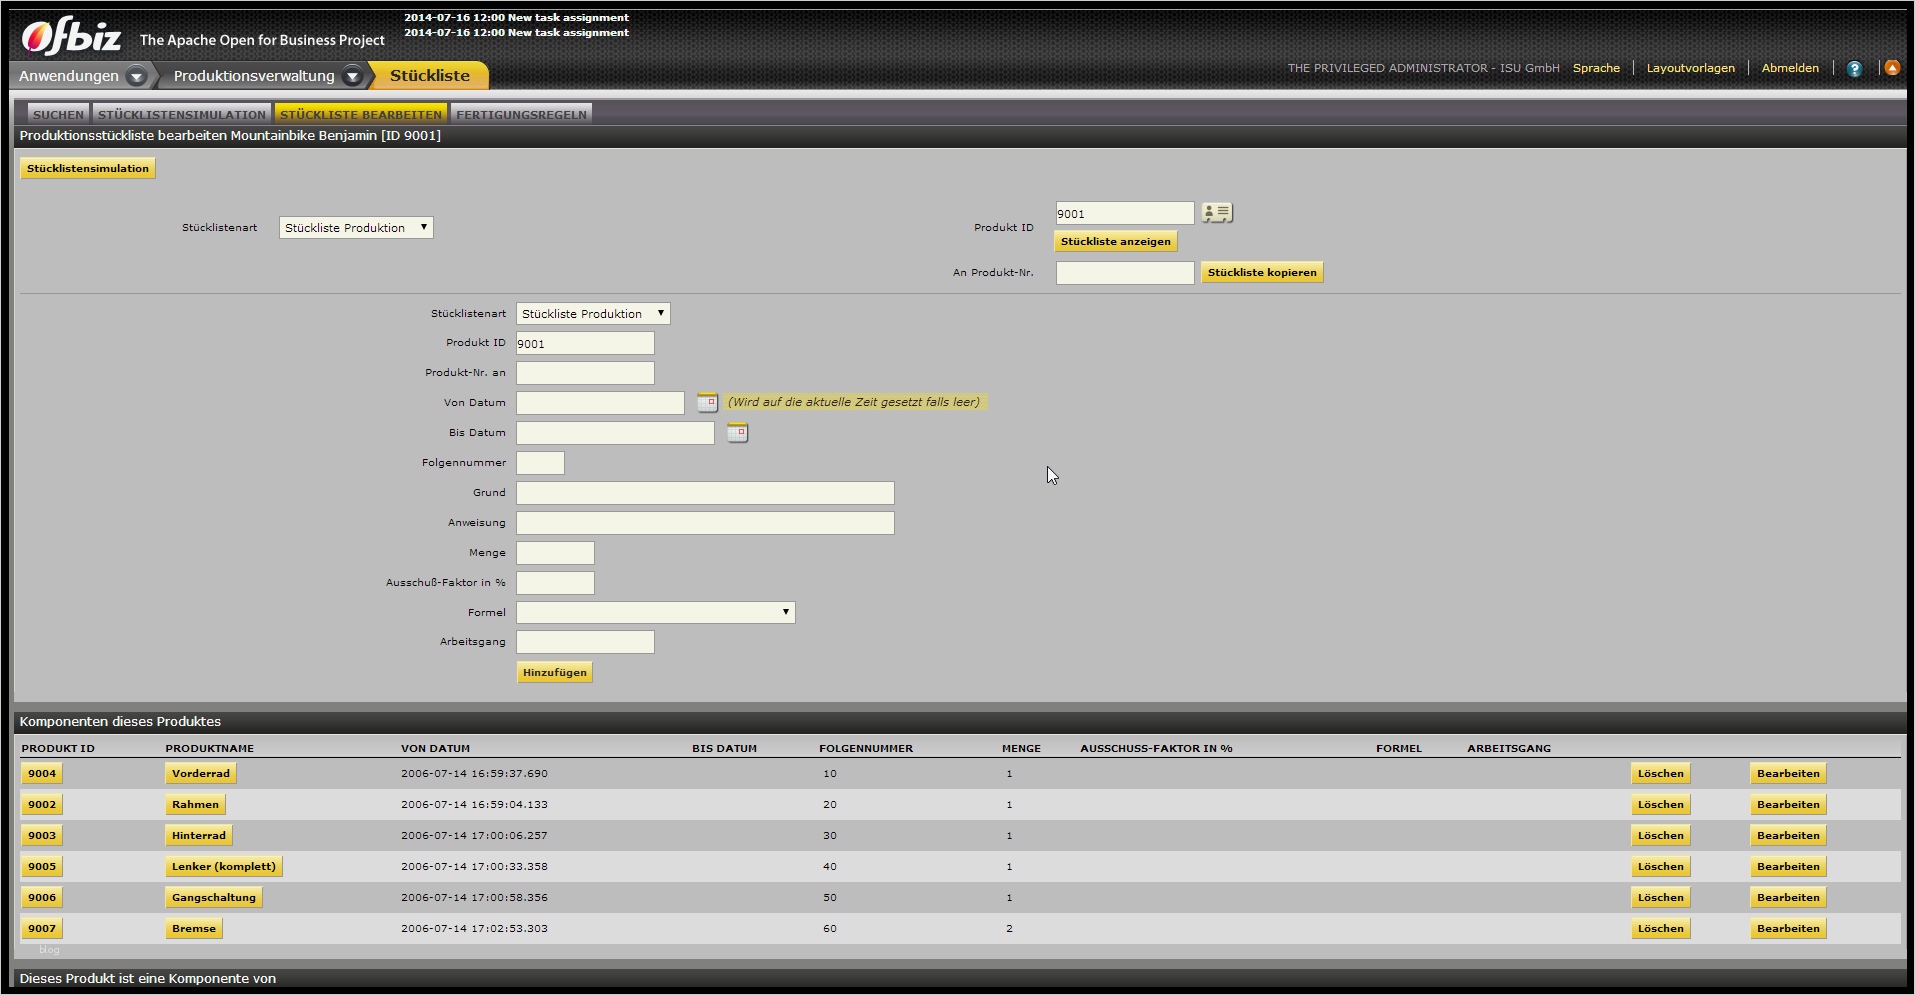This screenshot has width=1915, height=995.
Task: Open the Gangschaltung product
Action: click(214, 898)
